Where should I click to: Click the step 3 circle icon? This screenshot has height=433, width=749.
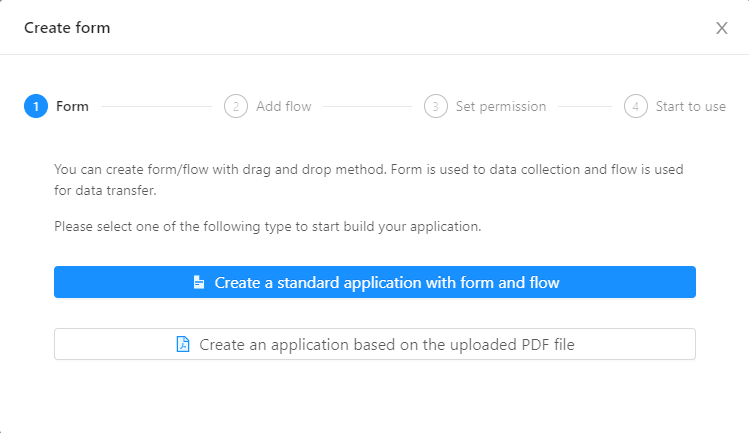click(x=436, y=106)
